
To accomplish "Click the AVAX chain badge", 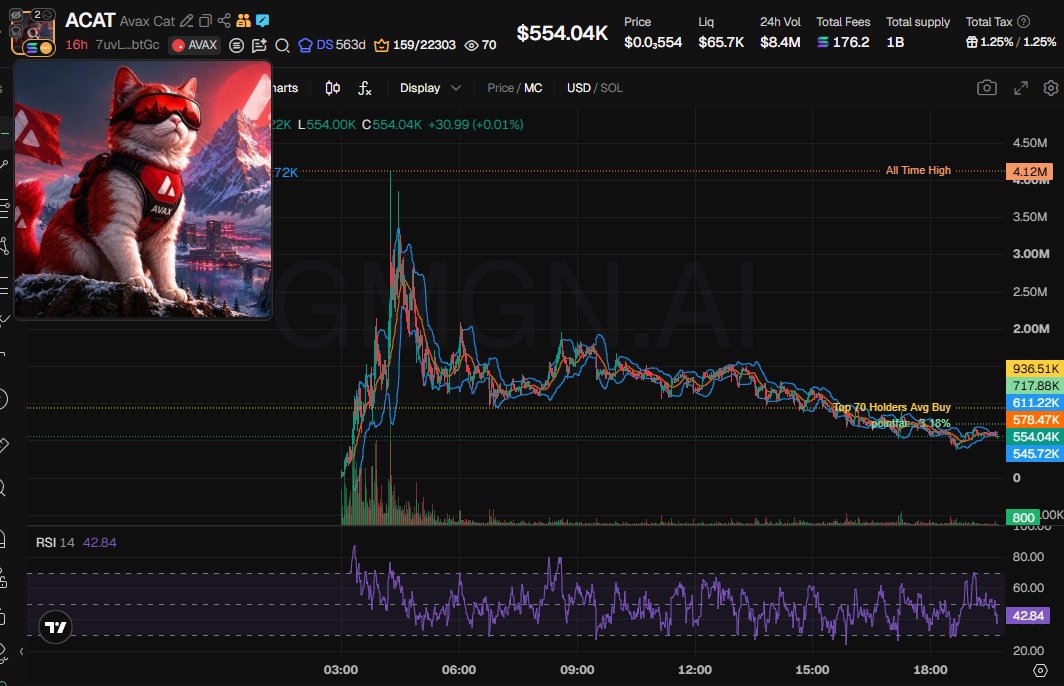I will click(195, 45).
